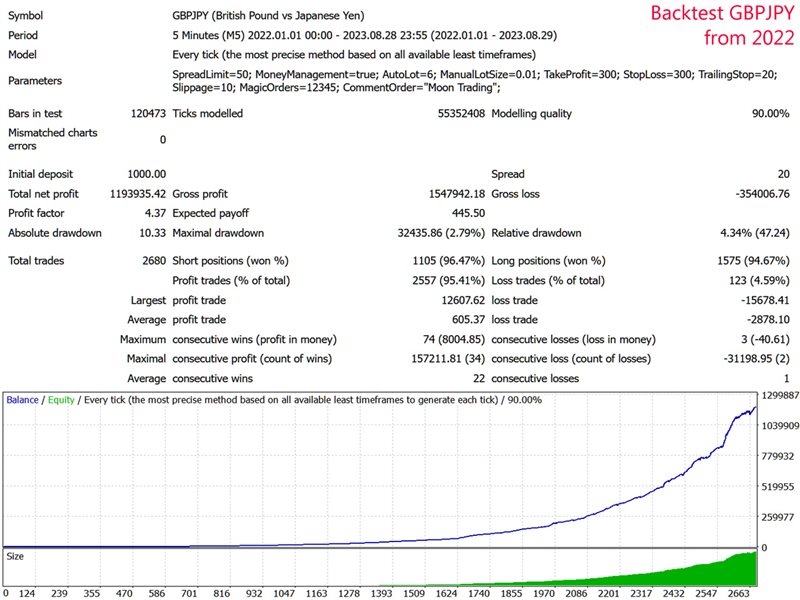Click the green 'Equity' legend label
This screenshot has width=800, height=600.
[x=61, y=400]
